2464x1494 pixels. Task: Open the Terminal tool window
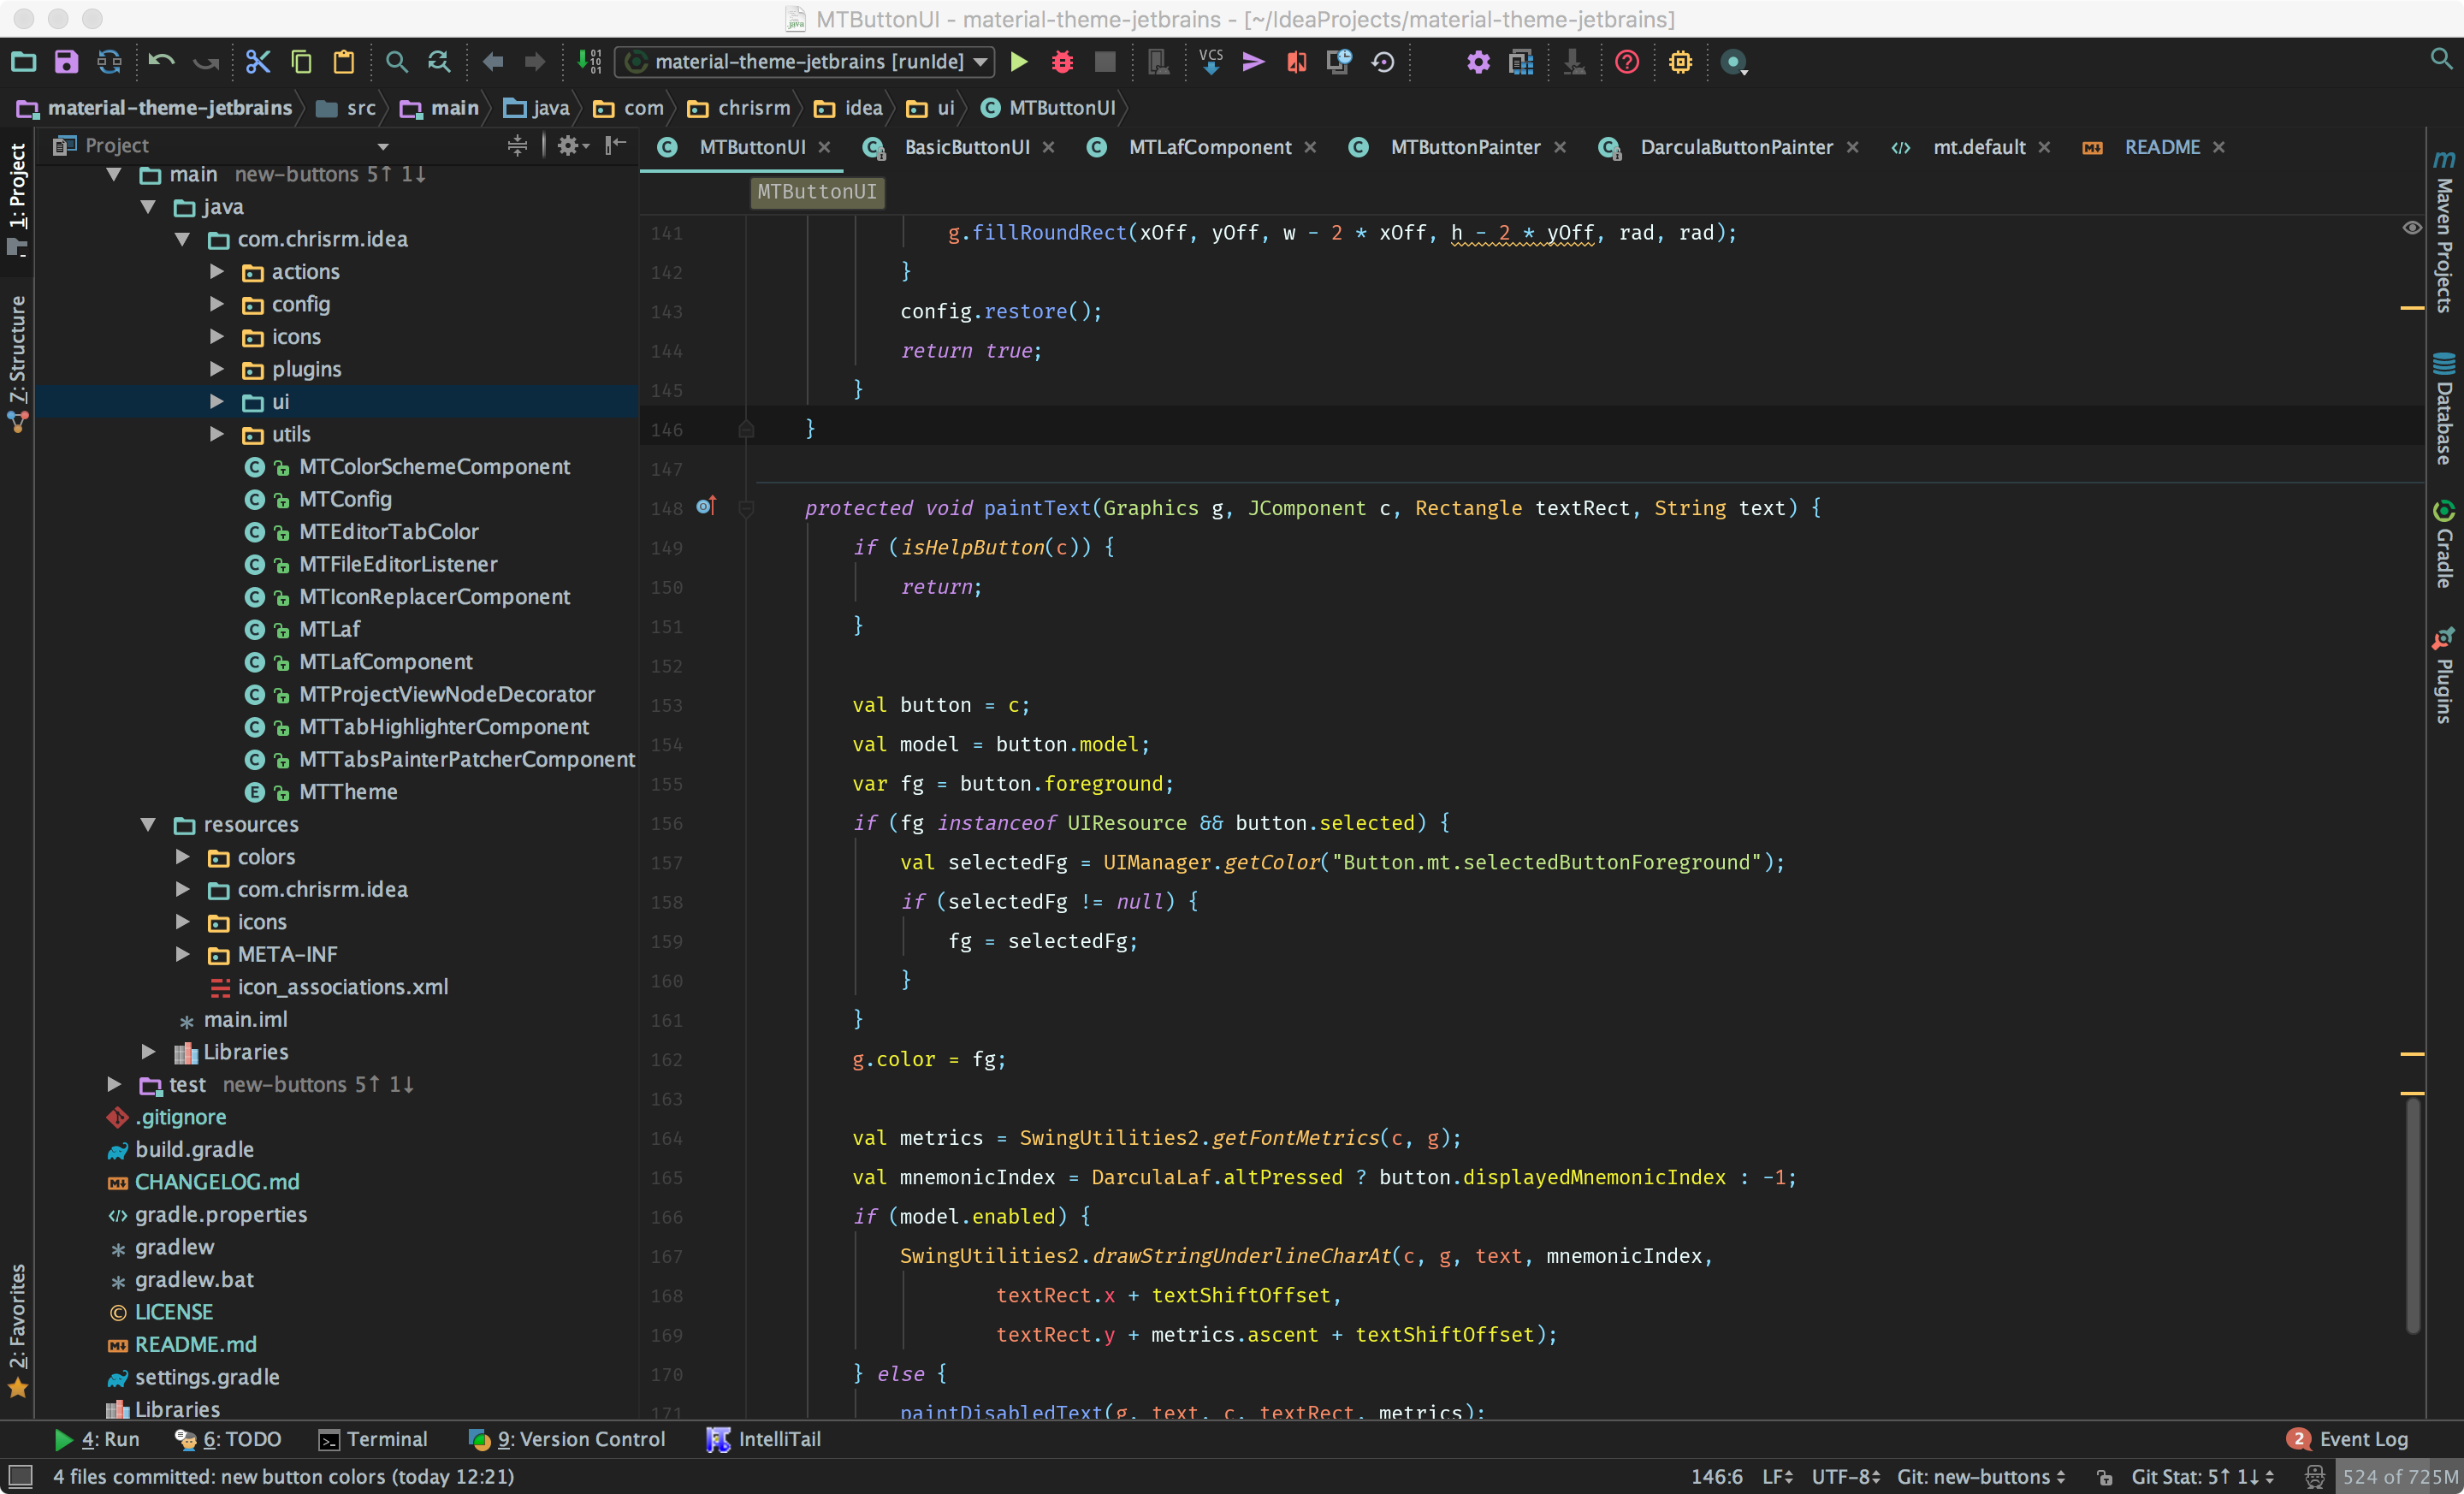pos(373,1439)
